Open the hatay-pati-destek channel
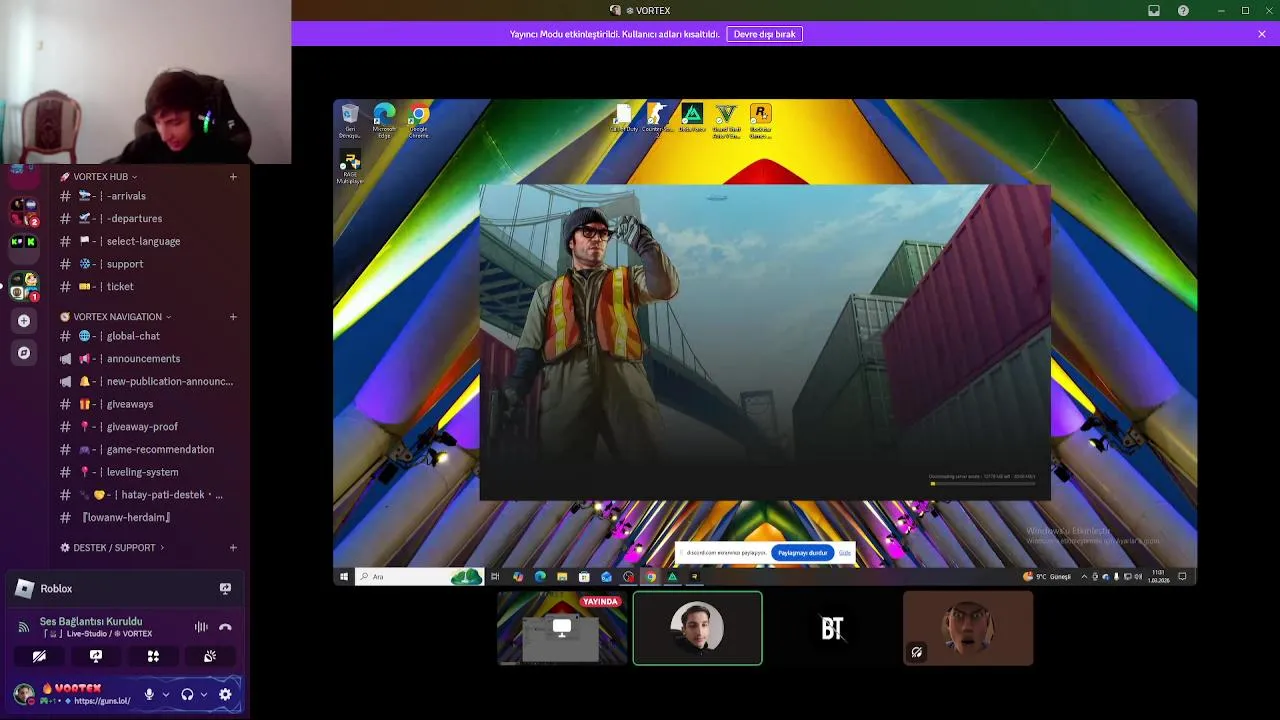The width and height of the screenshot is (1280, 720). pos(148,495)
